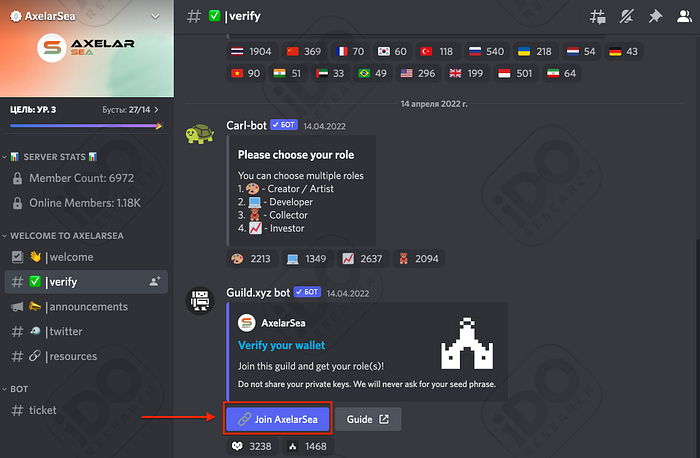Open AxelarSea server dropdown menu
700x458 pixels.
(155, 17)
